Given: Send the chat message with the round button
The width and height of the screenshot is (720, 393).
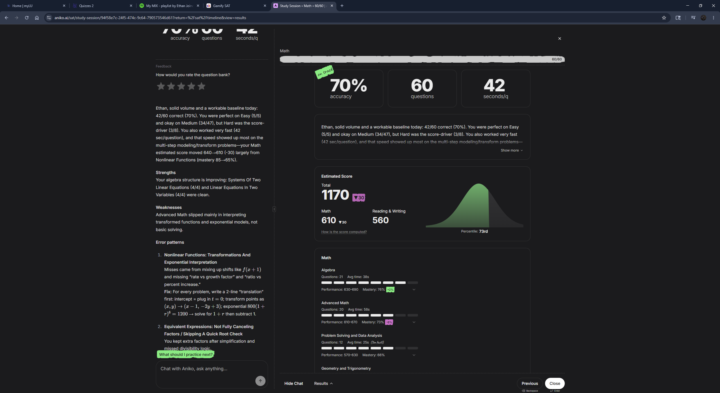Looking at the screenshot, I should 260,381.
